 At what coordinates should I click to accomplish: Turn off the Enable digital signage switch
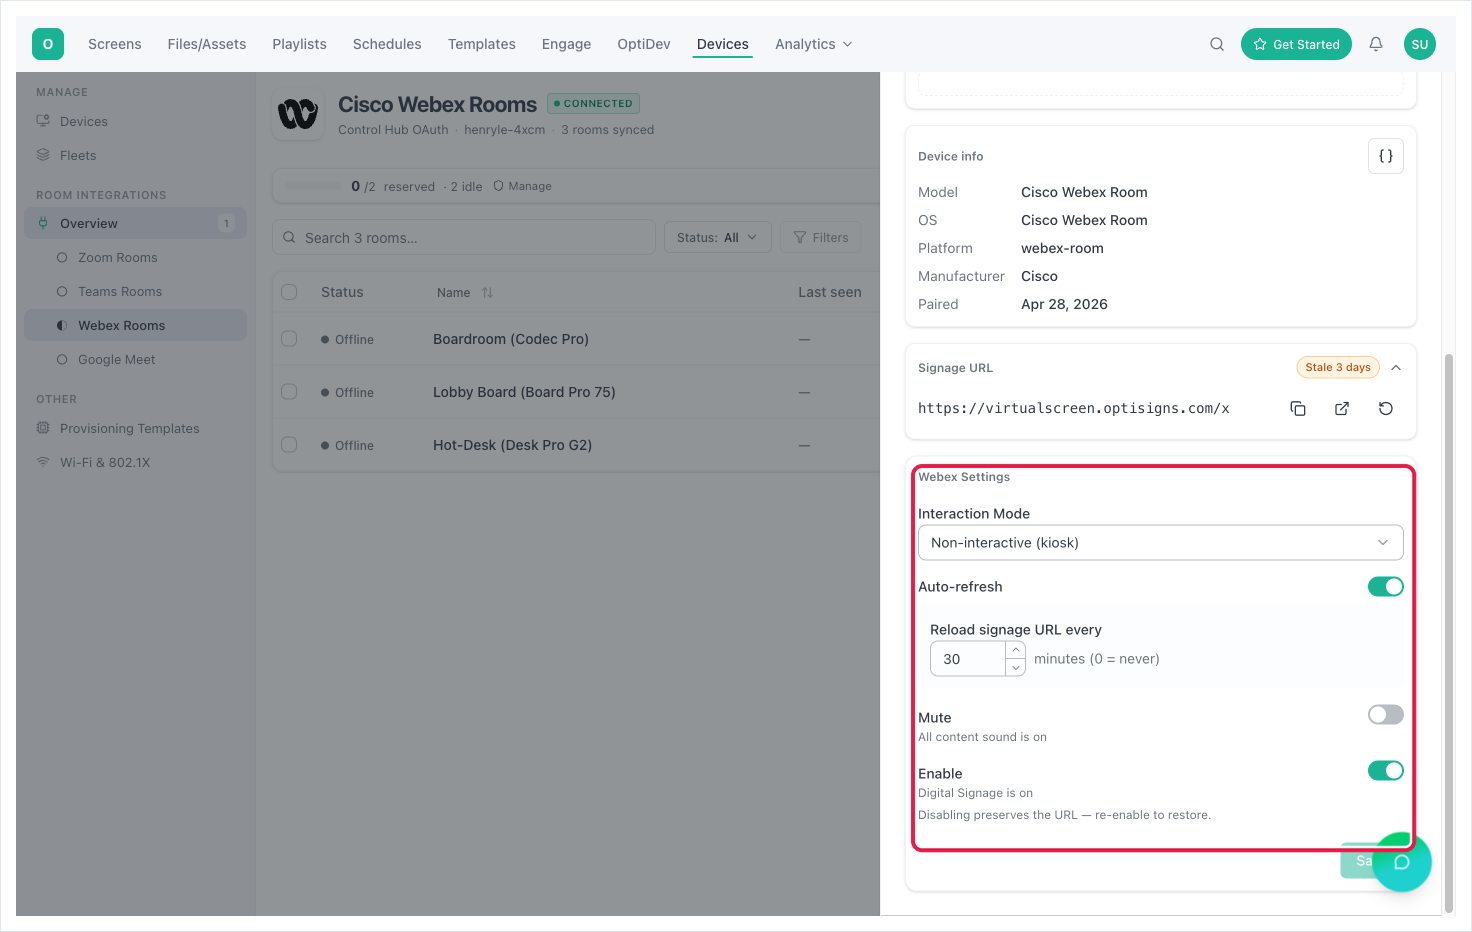[1386, 770]
